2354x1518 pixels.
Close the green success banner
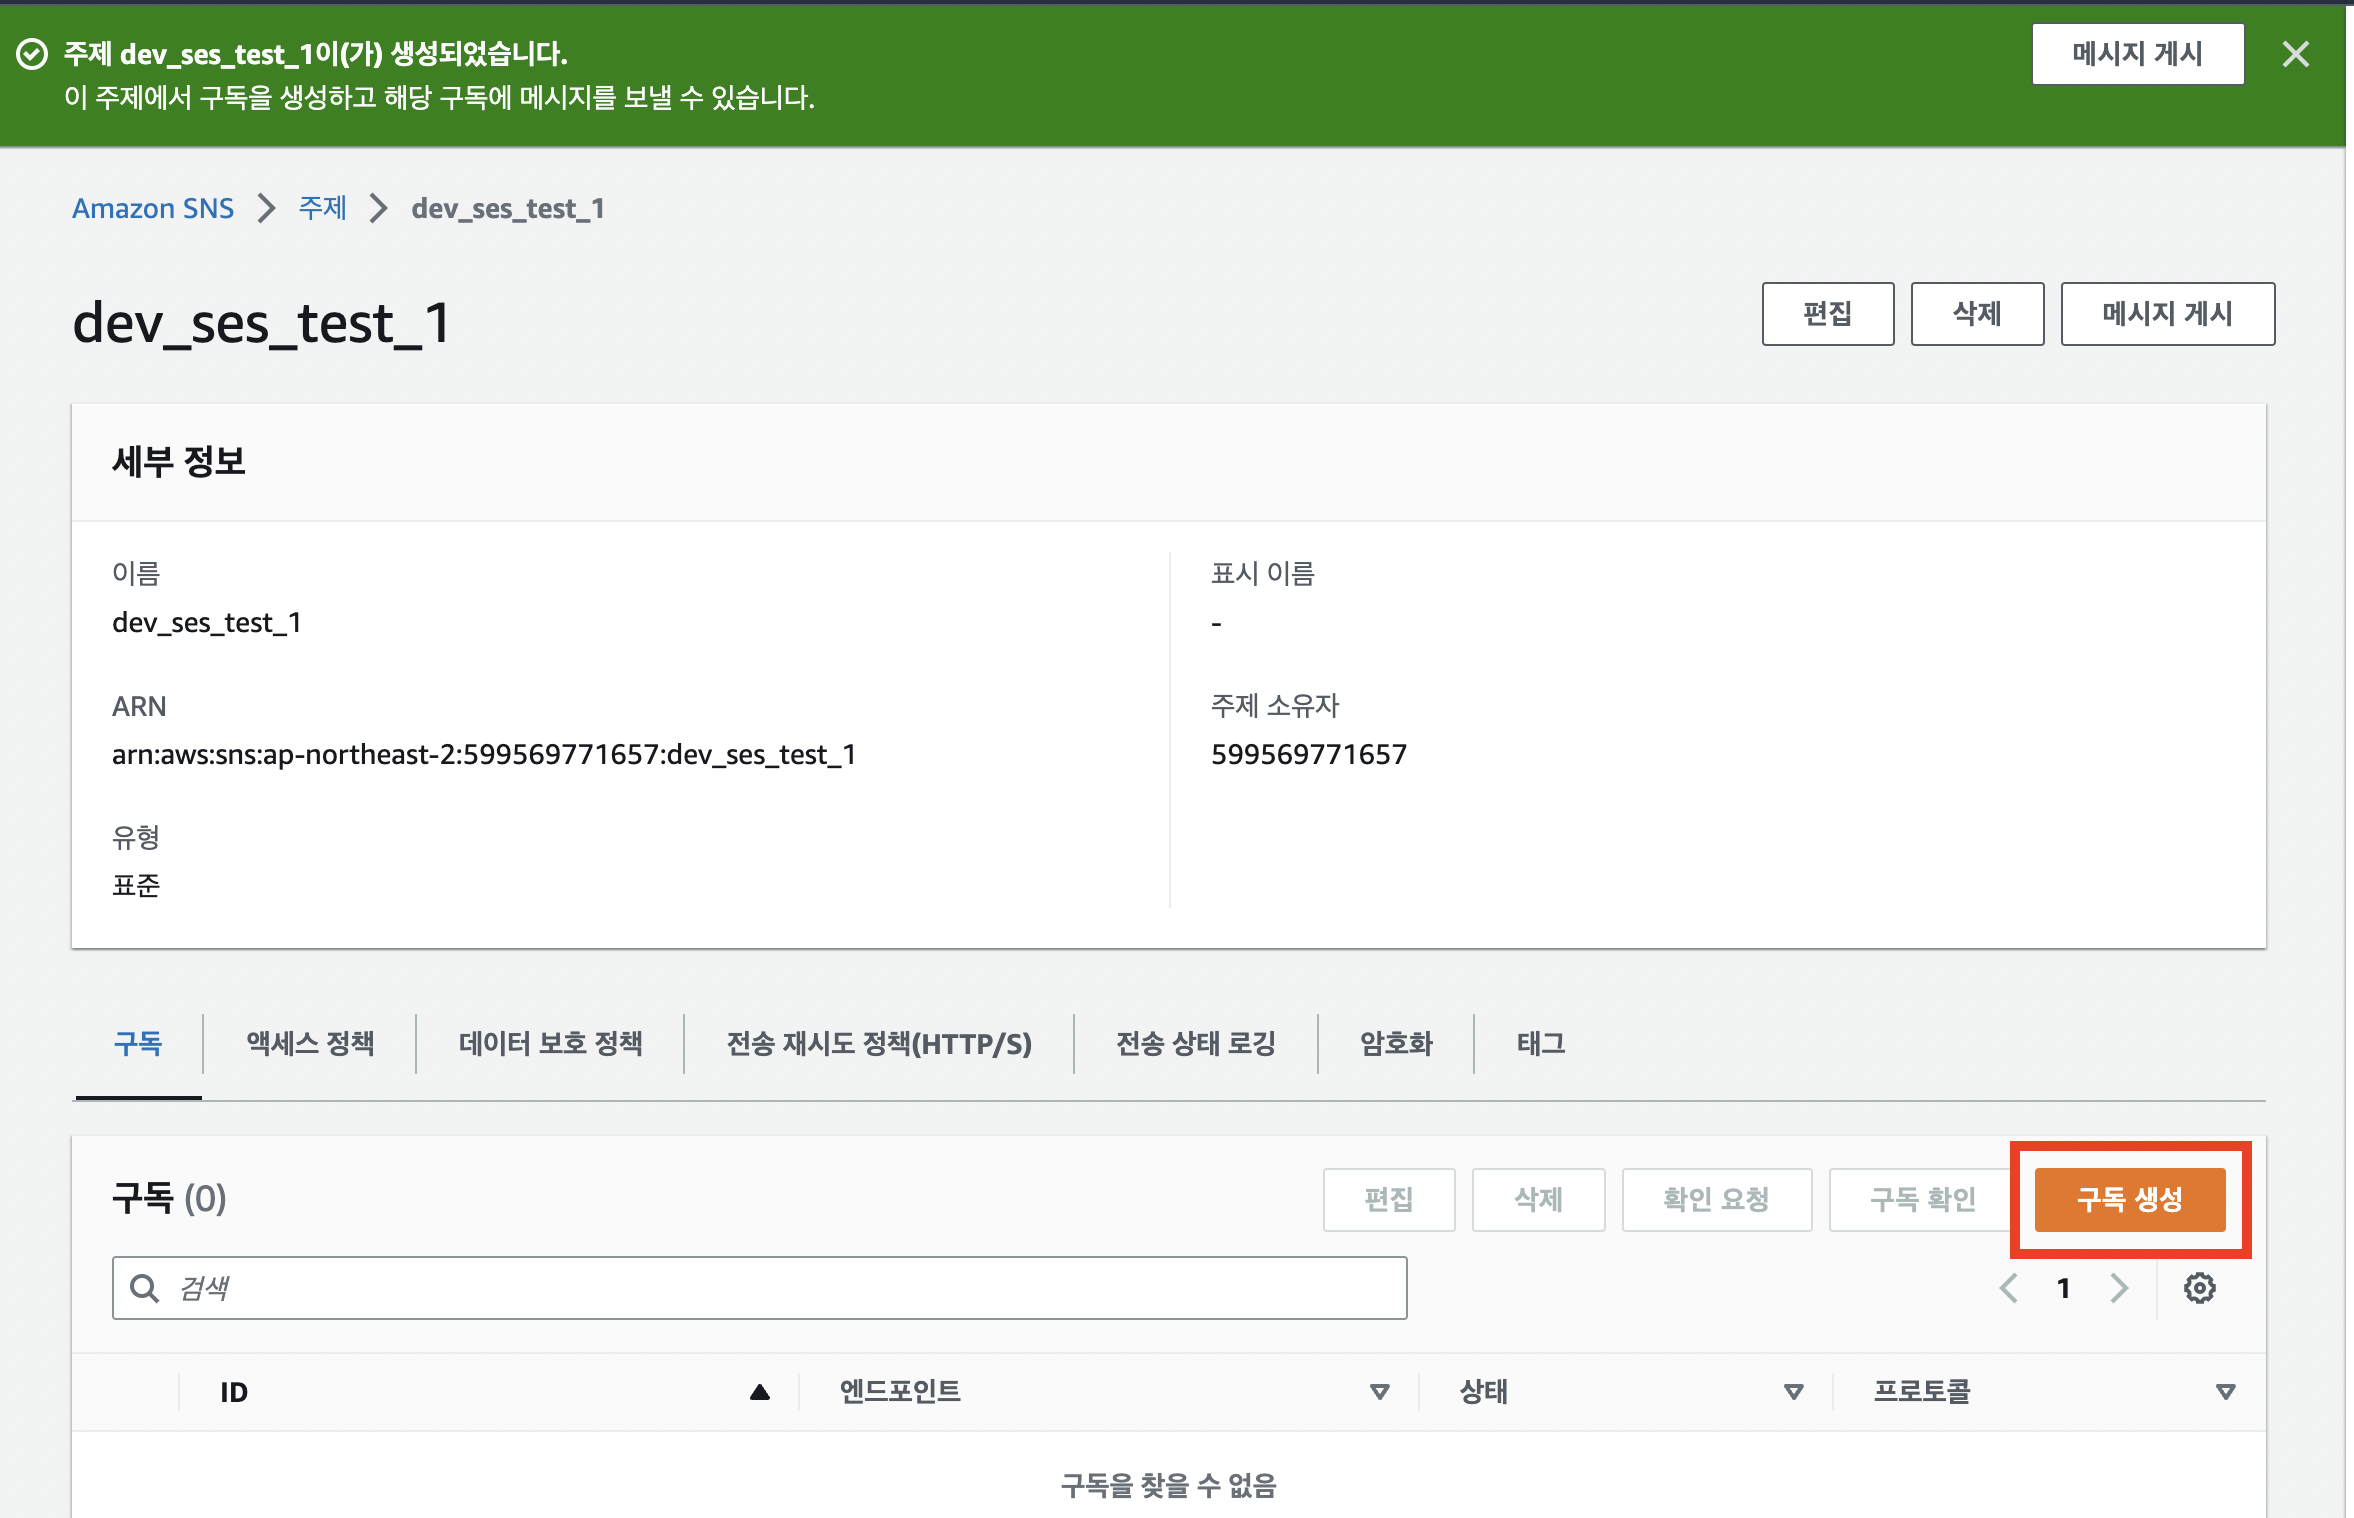point(2295,54)
